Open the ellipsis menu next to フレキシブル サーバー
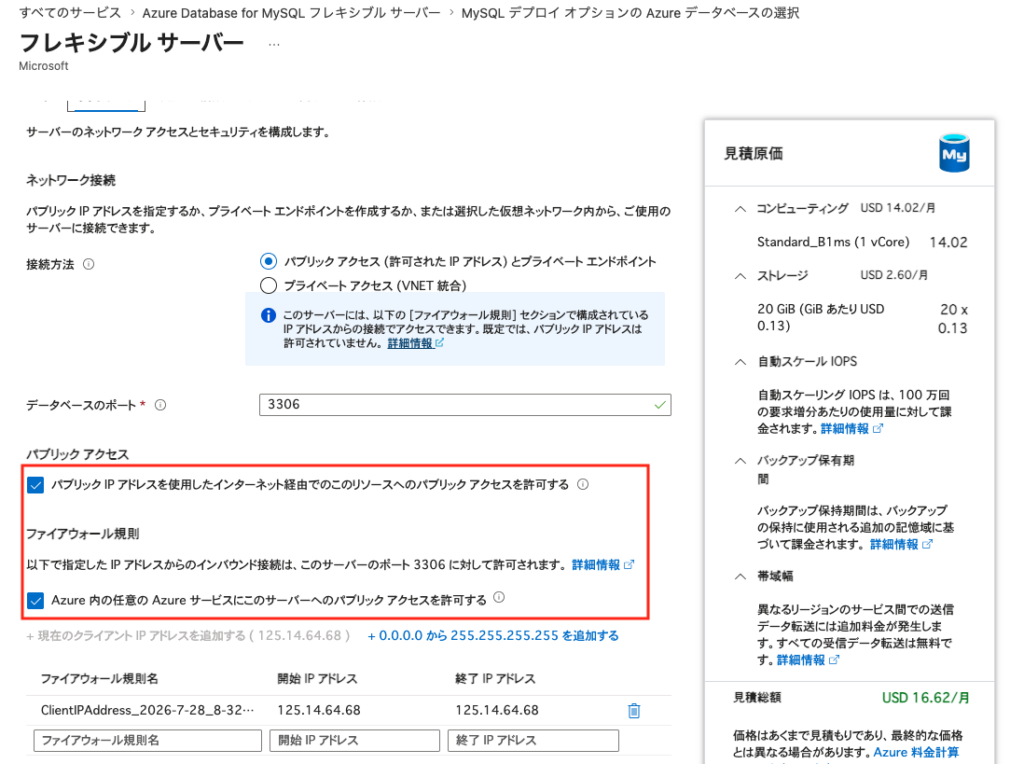This screenshot has height=764, width=1024. tap(274, 44)
